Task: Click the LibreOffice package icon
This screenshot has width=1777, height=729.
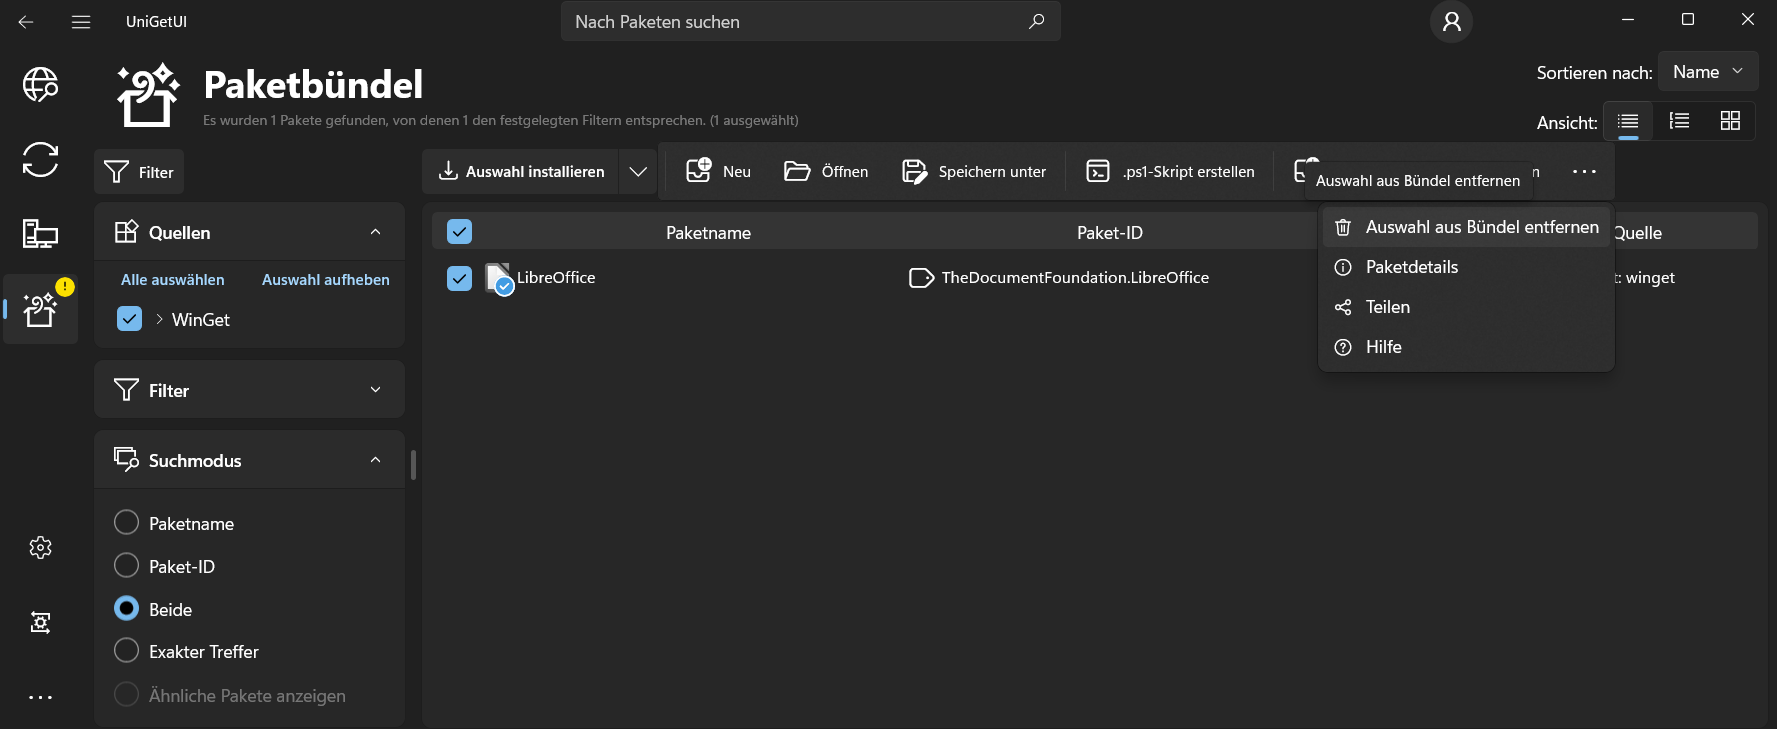Action: (499, 278)
